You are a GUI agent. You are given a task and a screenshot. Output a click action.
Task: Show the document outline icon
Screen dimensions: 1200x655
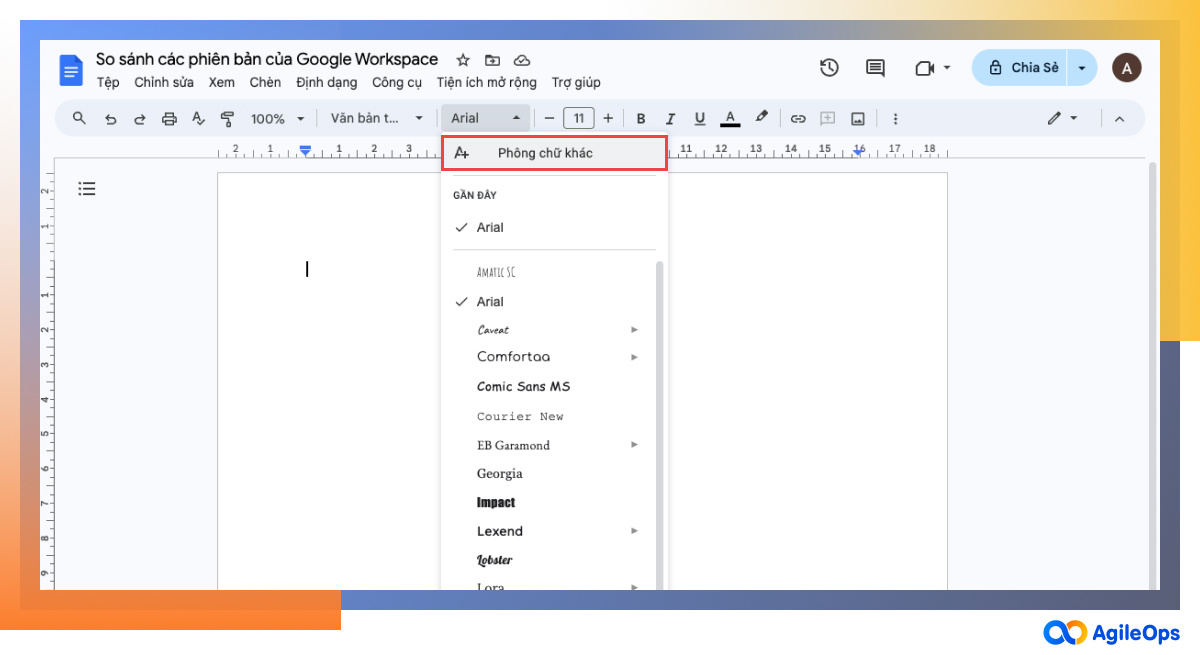point(87,188)
